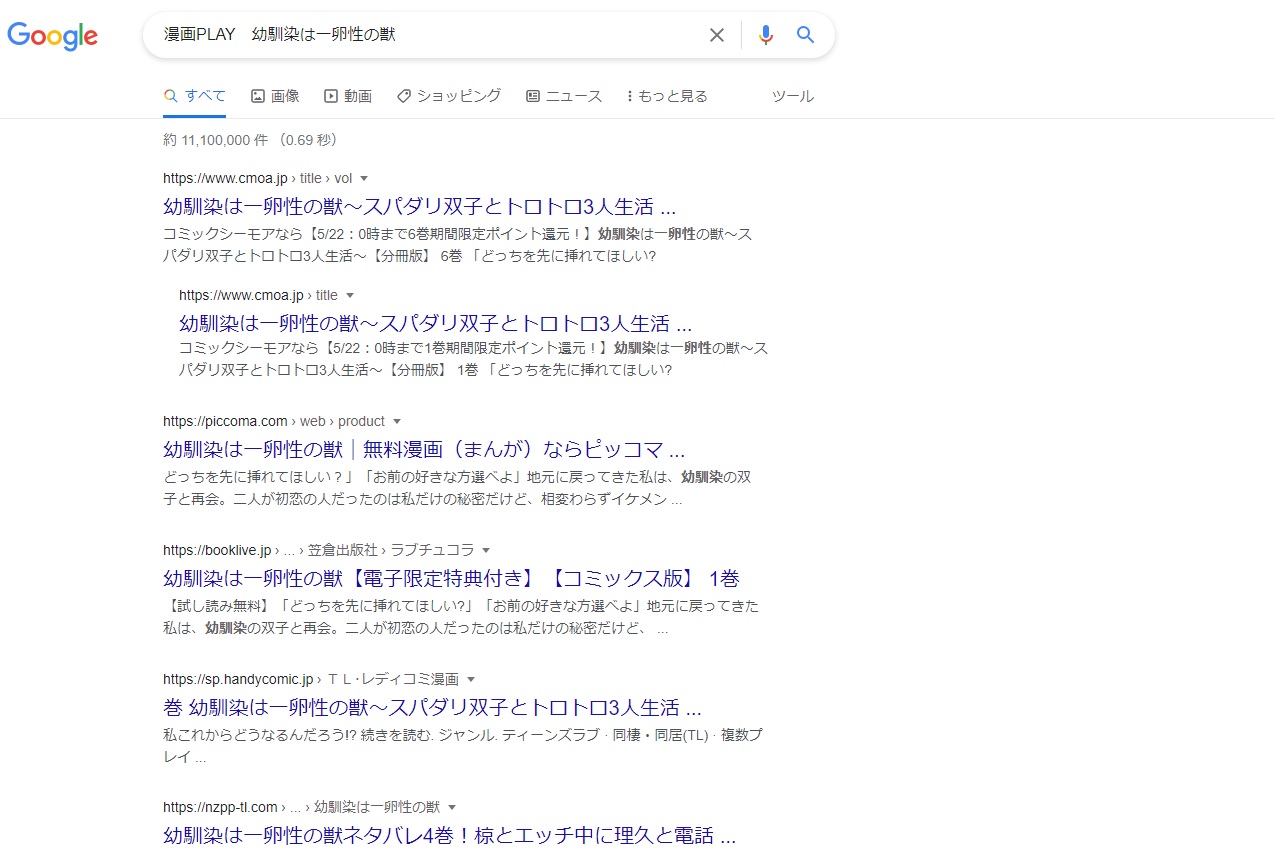Open the ショッピング tab
This screenshot has height=851, width=1275.
pos(449,96)
